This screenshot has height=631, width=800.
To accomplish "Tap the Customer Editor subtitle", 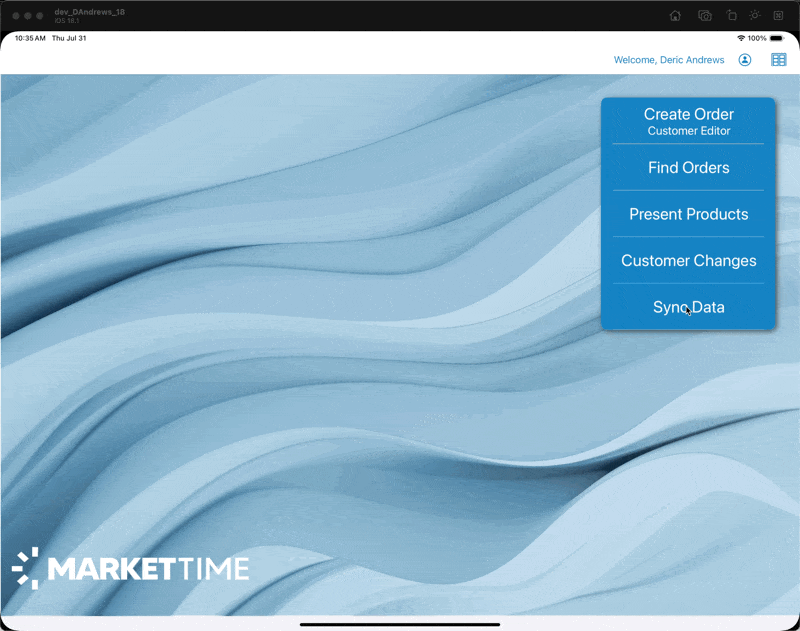I will (688, 131).
